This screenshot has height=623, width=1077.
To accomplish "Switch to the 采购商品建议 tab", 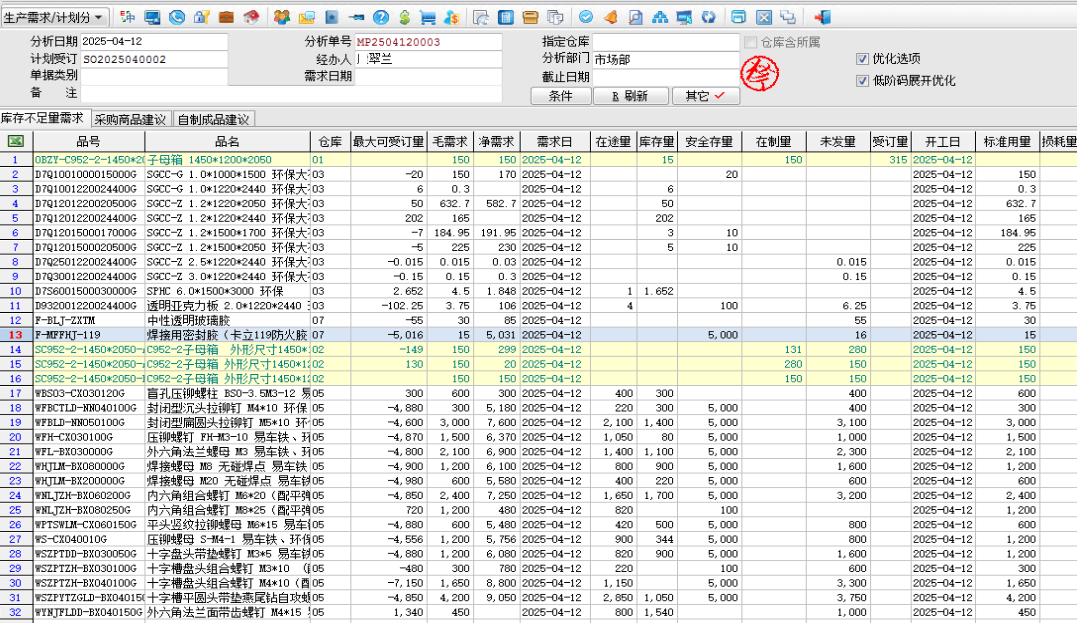I will 131,119.
